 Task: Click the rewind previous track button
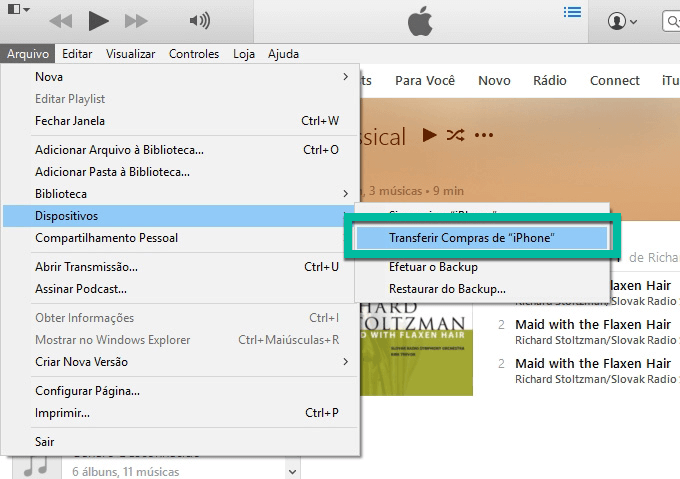point(61,21)
